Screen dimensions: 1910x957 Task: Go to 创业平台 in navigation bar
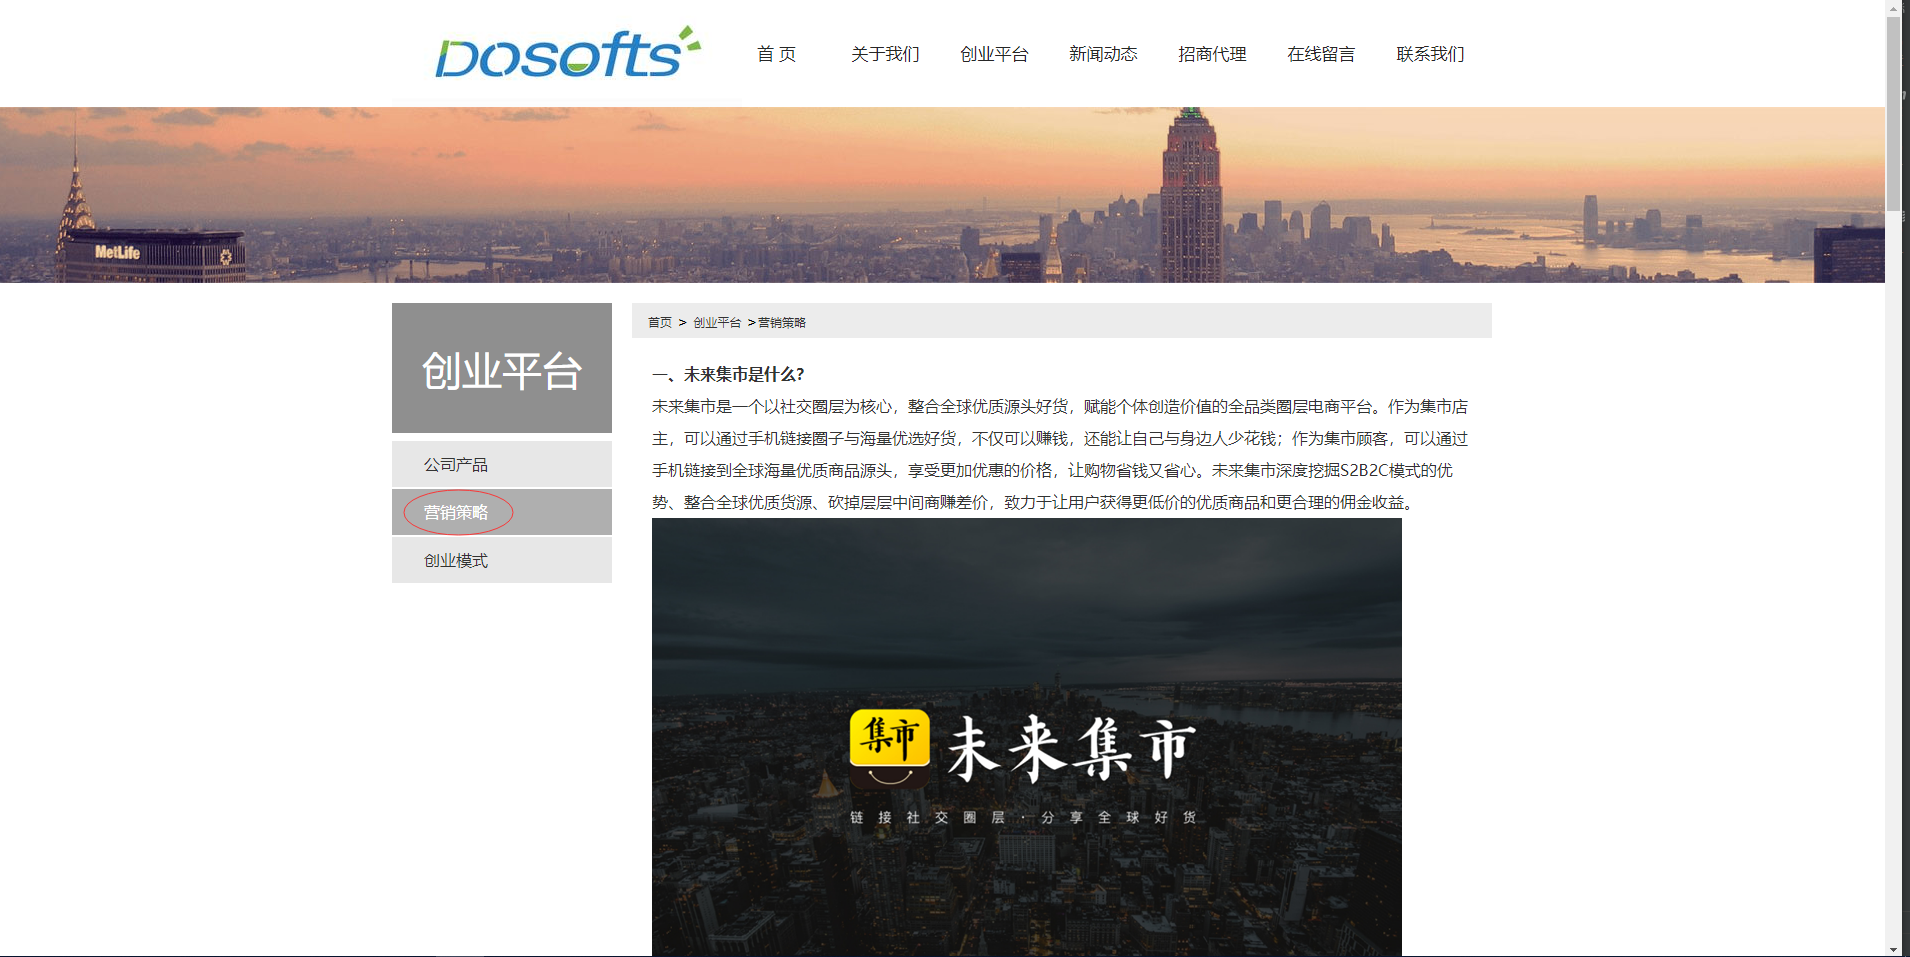994,54
